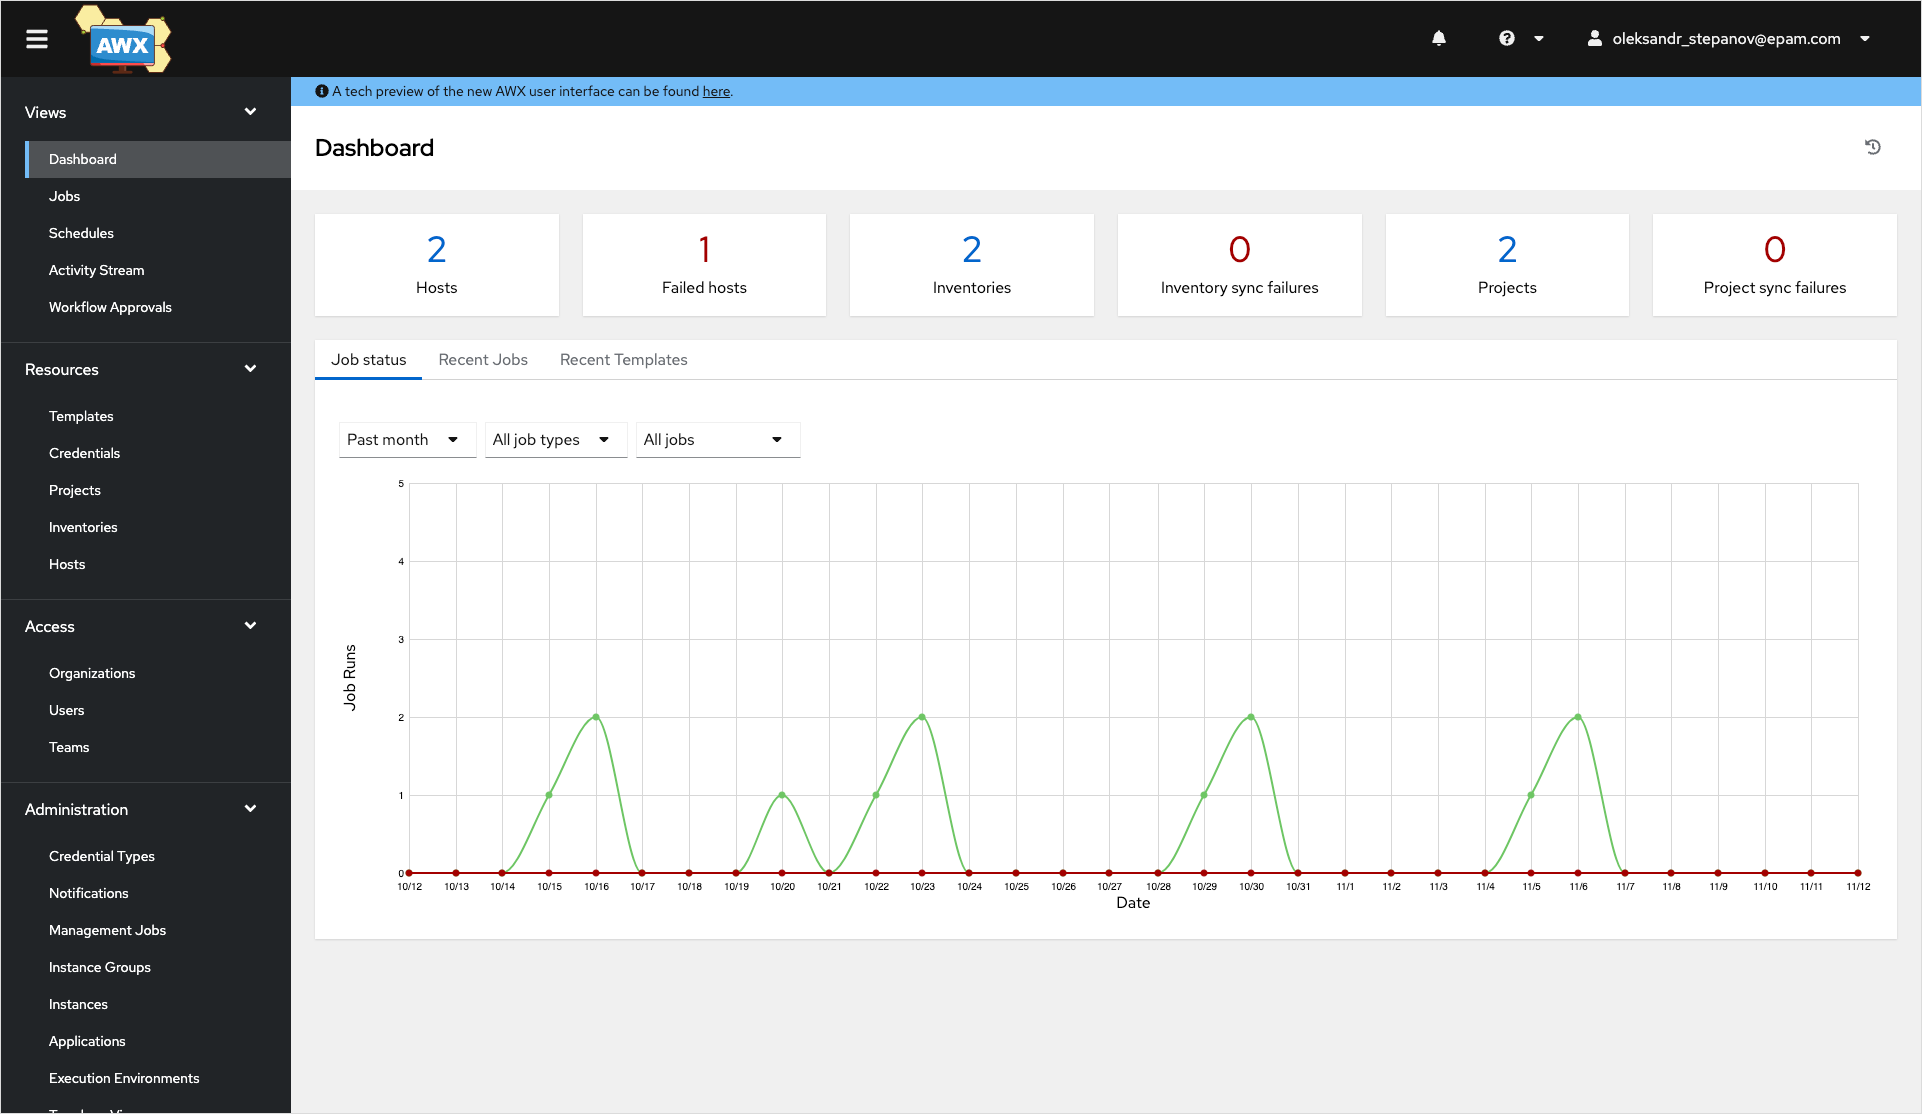1922x1114 pixels.
Task: Click the here link in tech preview banner
Action: (x=716, y=90)
